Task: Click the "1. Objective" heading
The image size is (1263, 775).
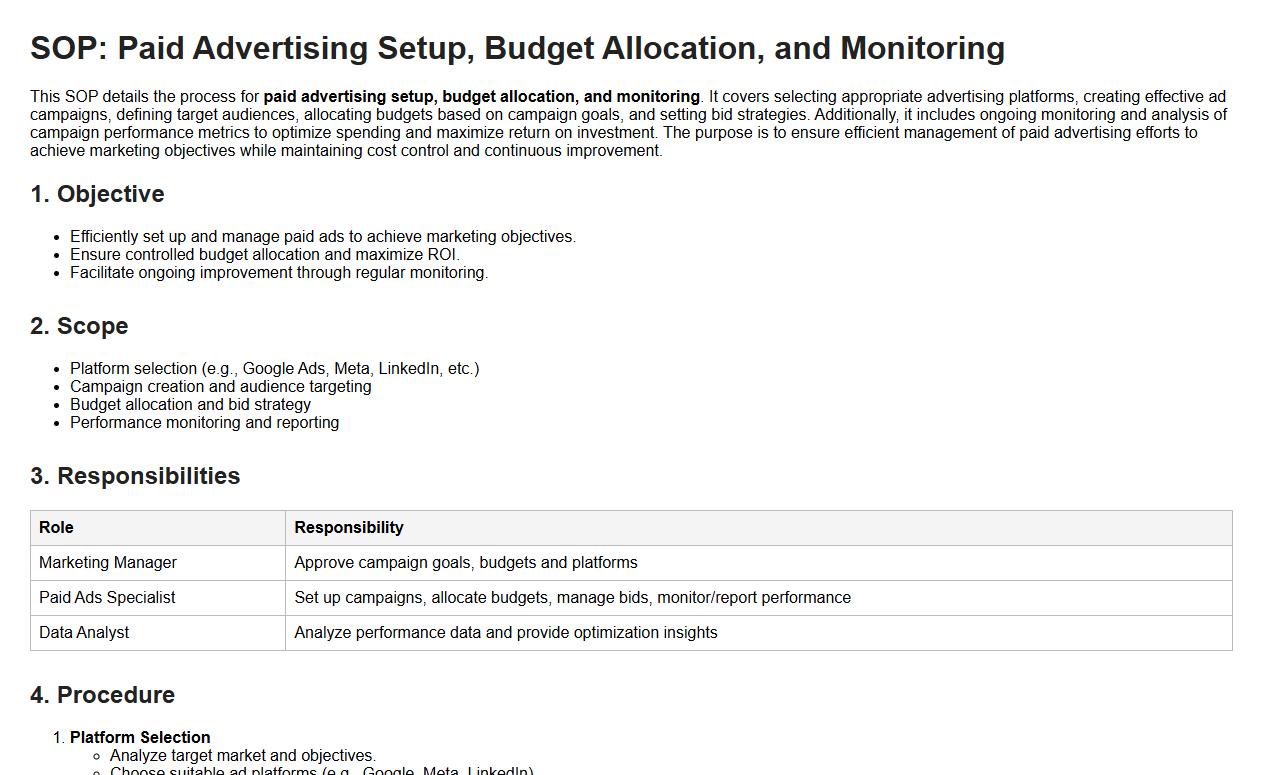Action: point(97,194)
